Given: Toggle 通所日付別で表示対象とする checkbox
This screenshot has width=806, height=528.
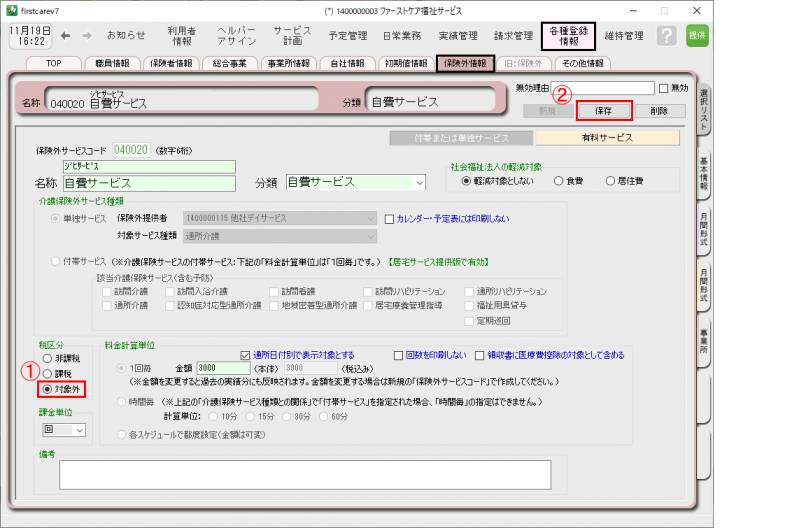Looking at the screenshot, I should coord(246,354).
